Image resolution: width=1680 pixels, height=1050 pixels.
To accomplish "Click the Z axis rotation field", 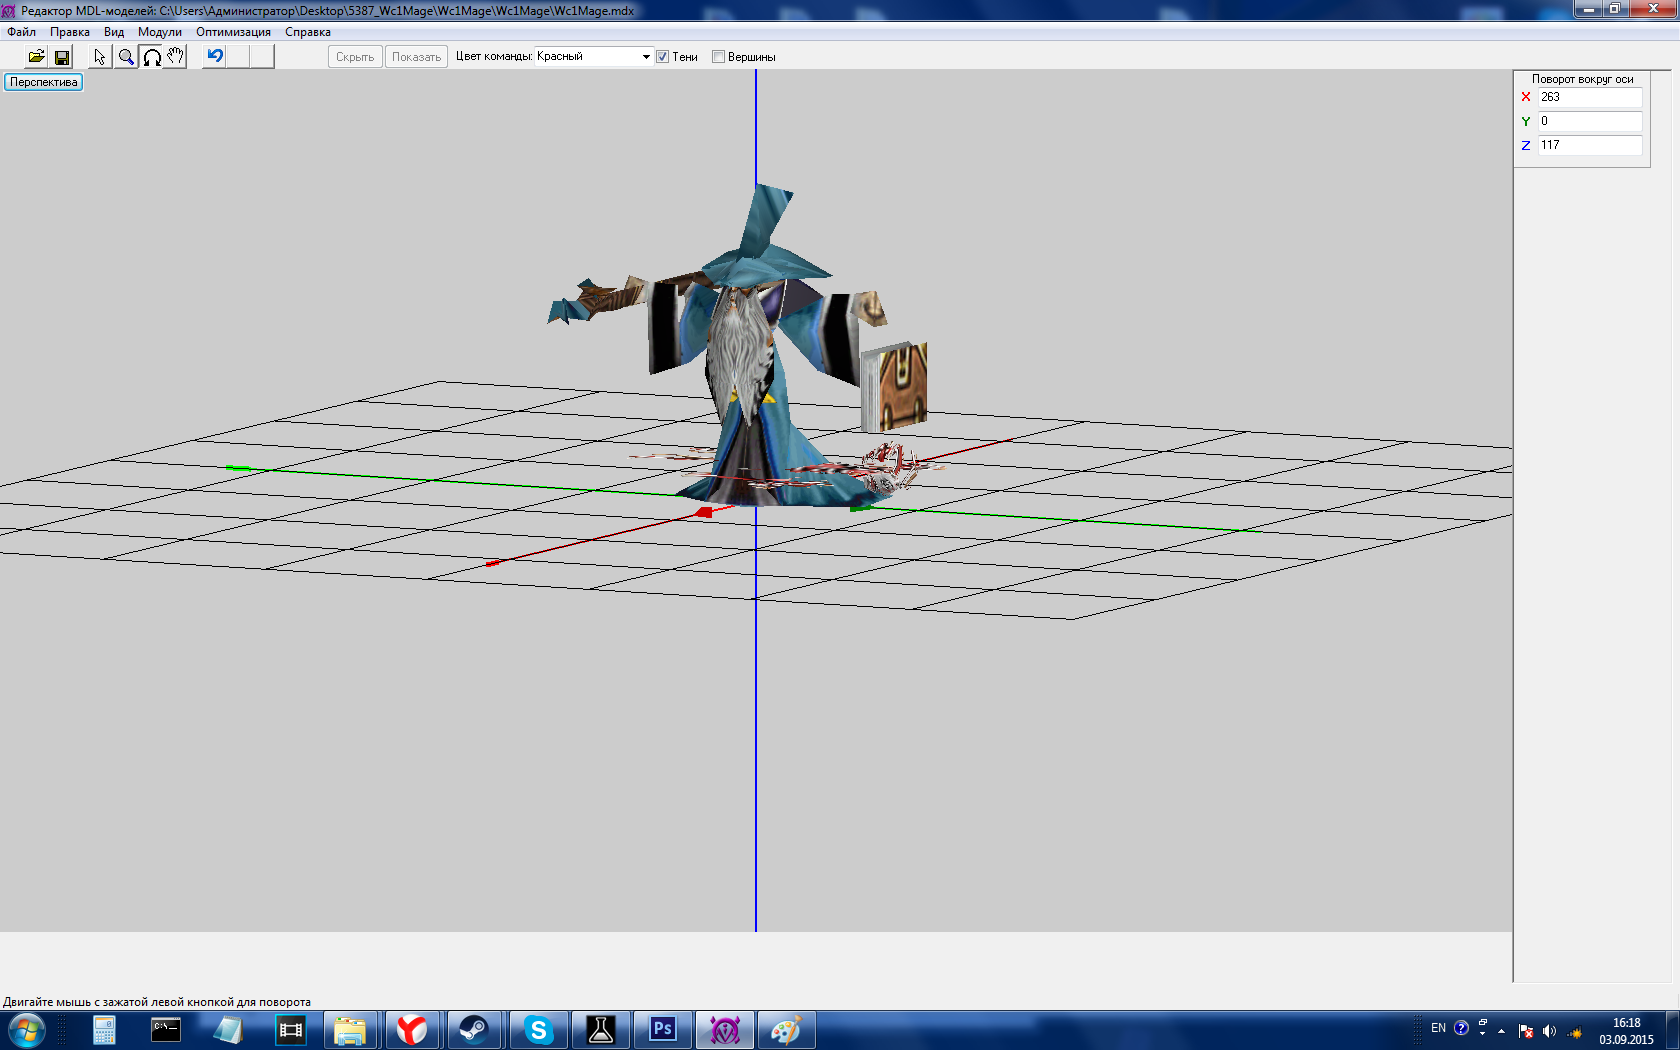I will pos(1590,145).
